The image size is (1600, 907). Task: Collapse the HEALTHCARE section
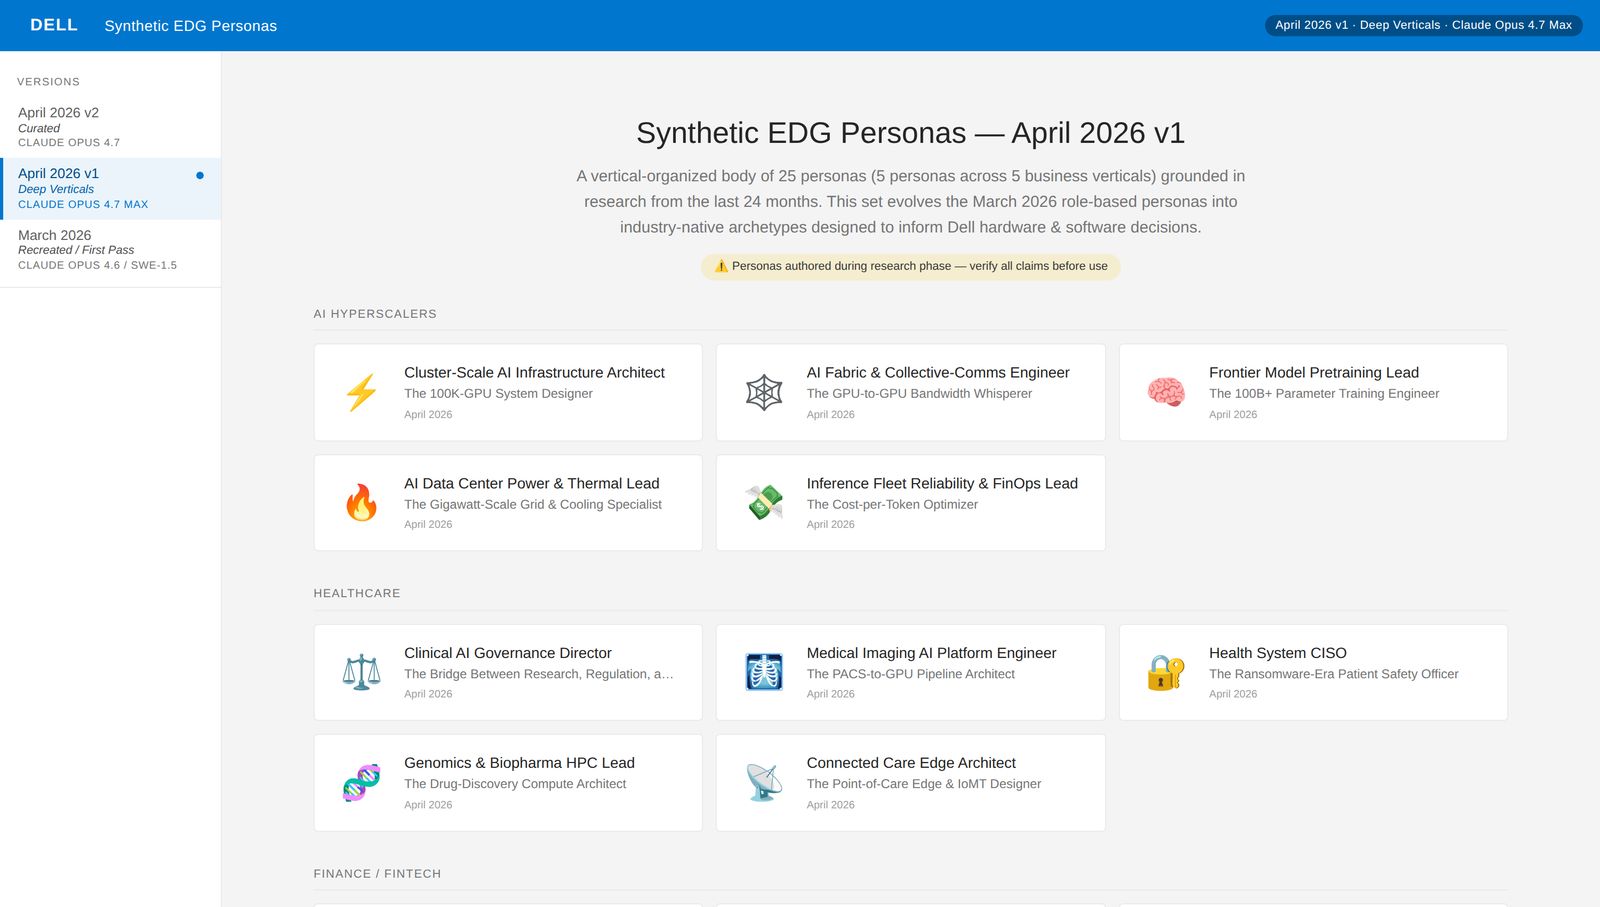(357, 593)
